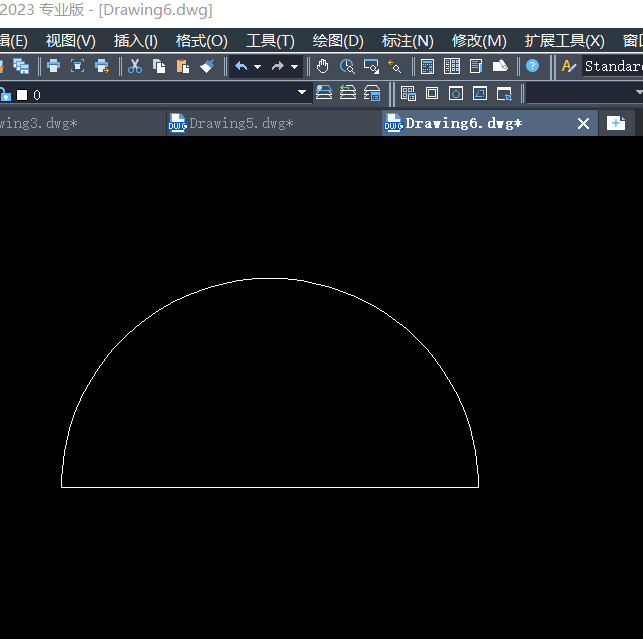Image resolution: width=643 pixels, height=639 pixels.
Task: Open the 插入(I) menu
Action: coord(136,41)
